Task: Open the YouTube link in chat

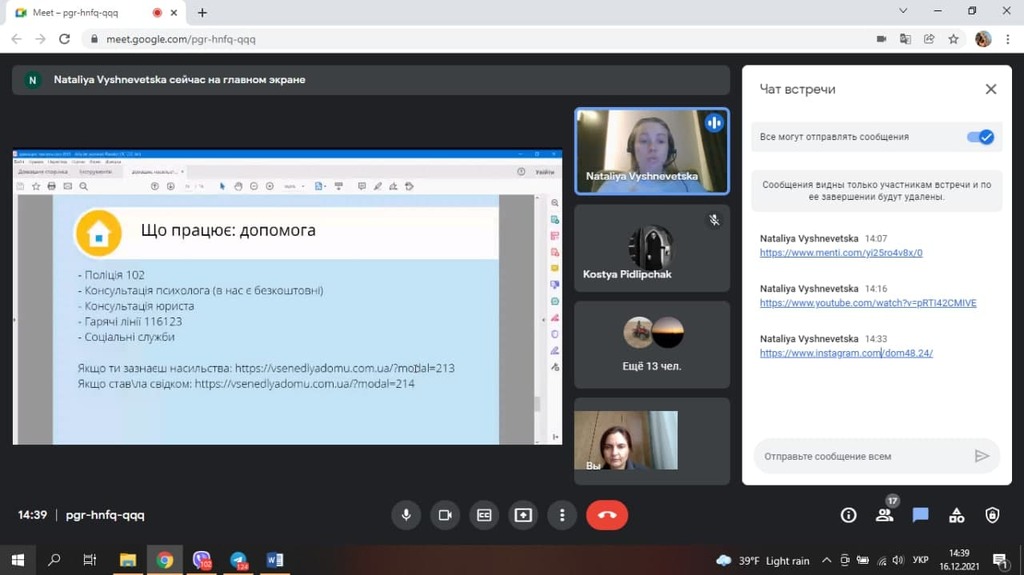Action: point(867,303)
